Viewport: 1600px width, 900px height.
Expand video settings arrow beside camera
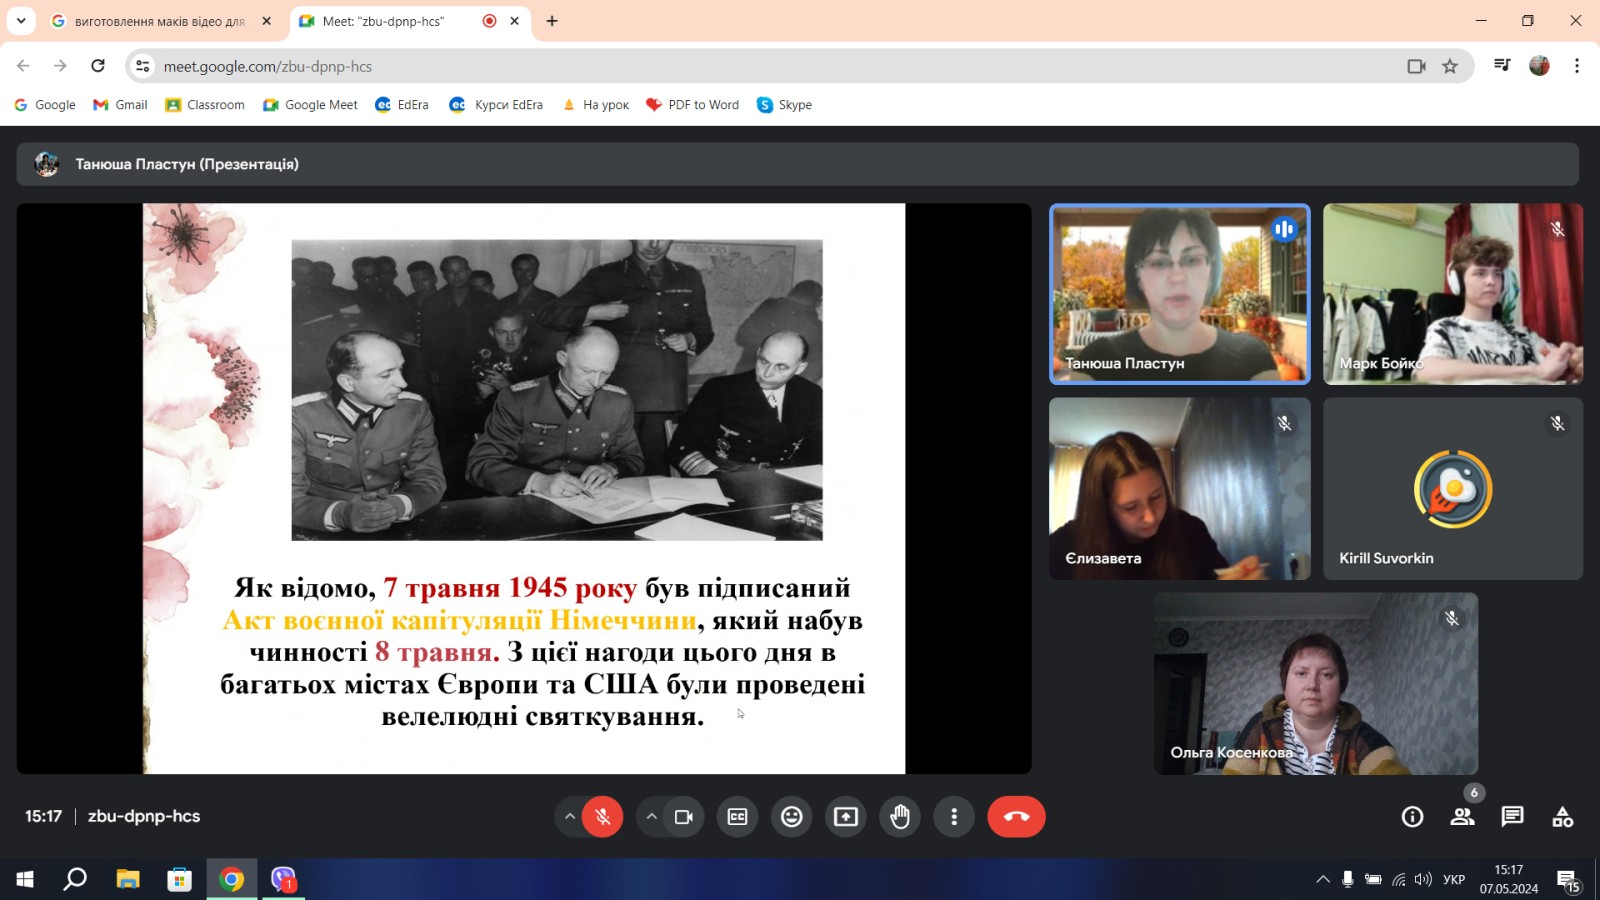coord(651,817)
